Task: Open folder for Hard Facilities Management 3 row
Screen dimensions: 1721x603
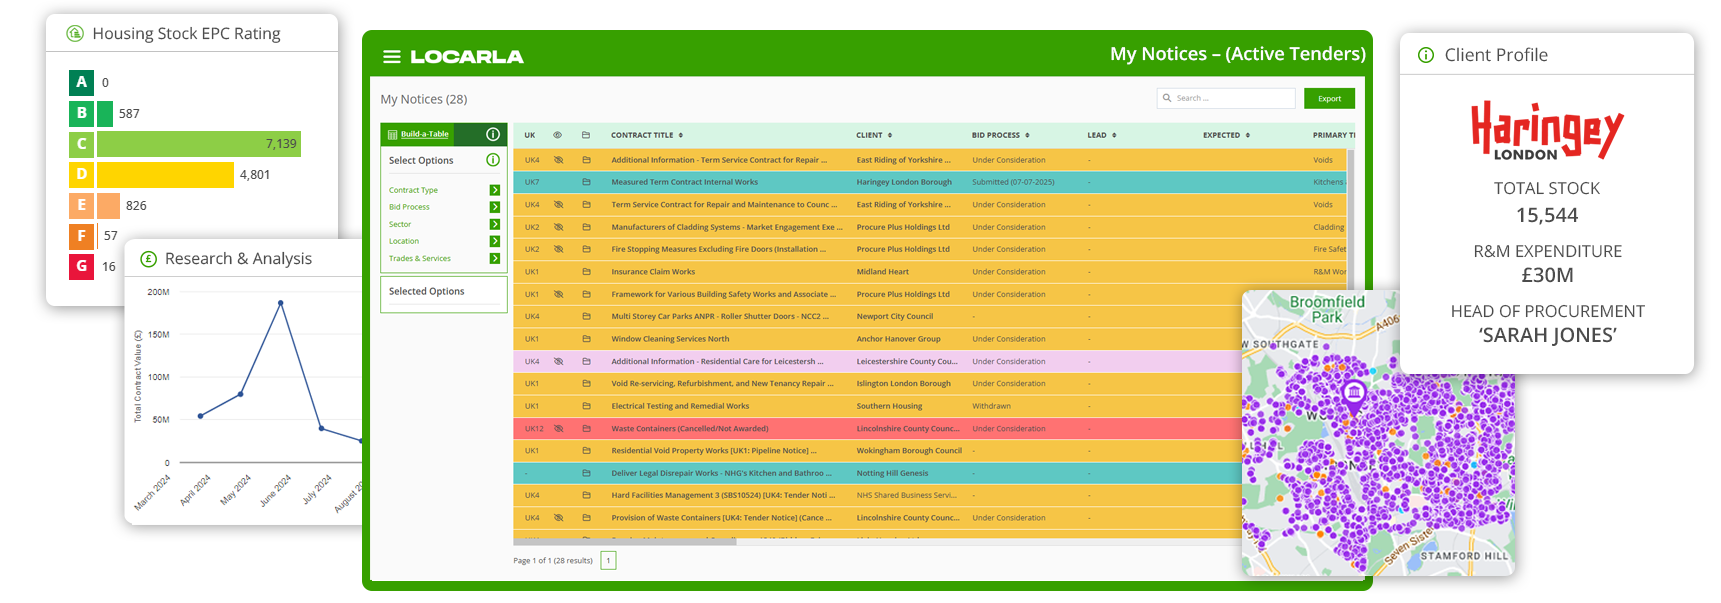Action: point(586,495)
